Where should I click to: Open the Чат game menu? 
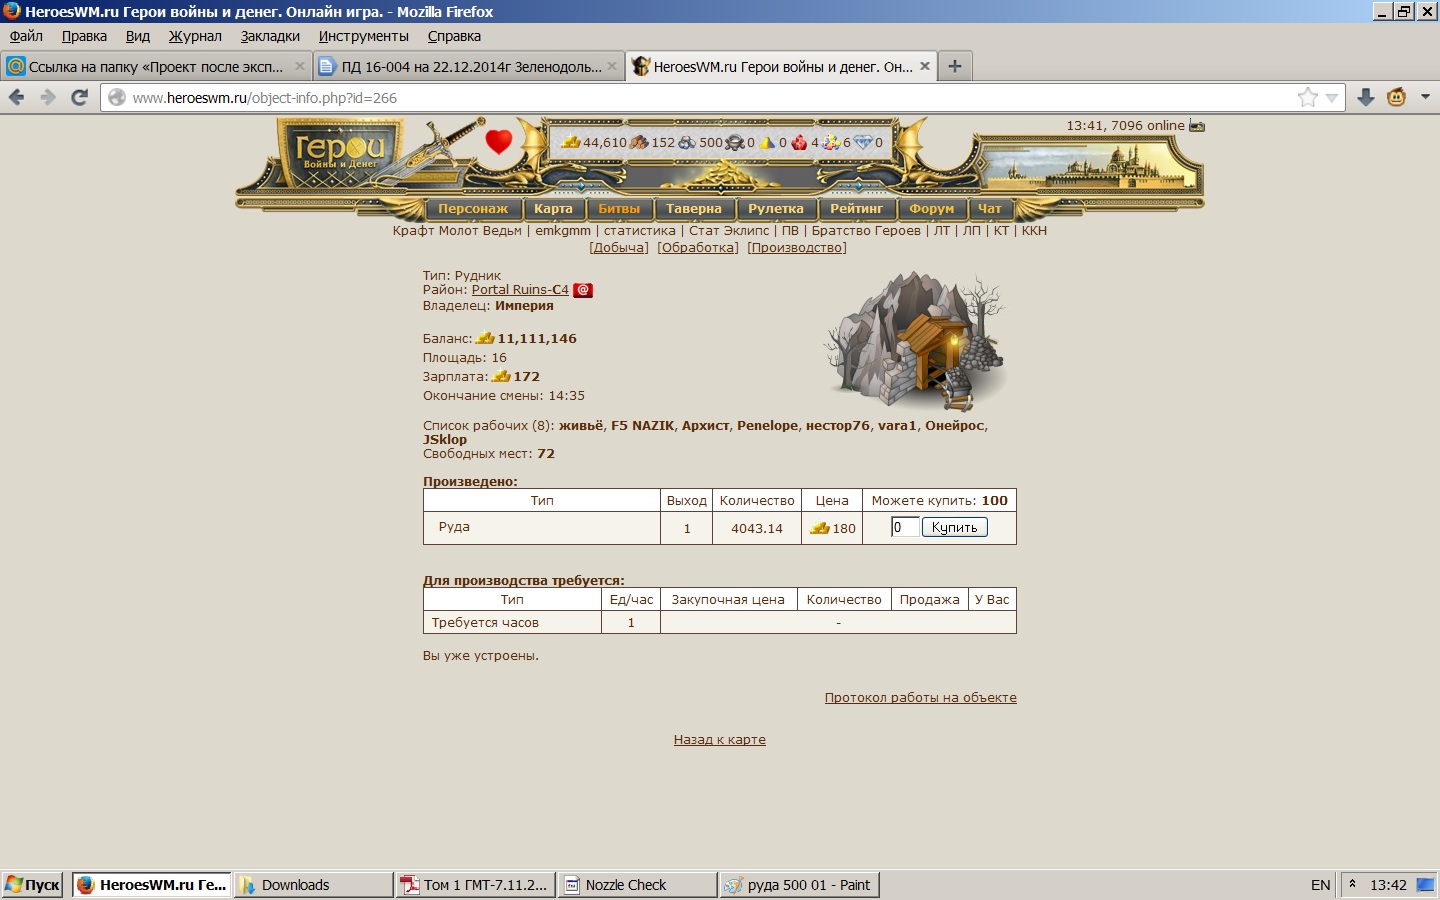990,209
